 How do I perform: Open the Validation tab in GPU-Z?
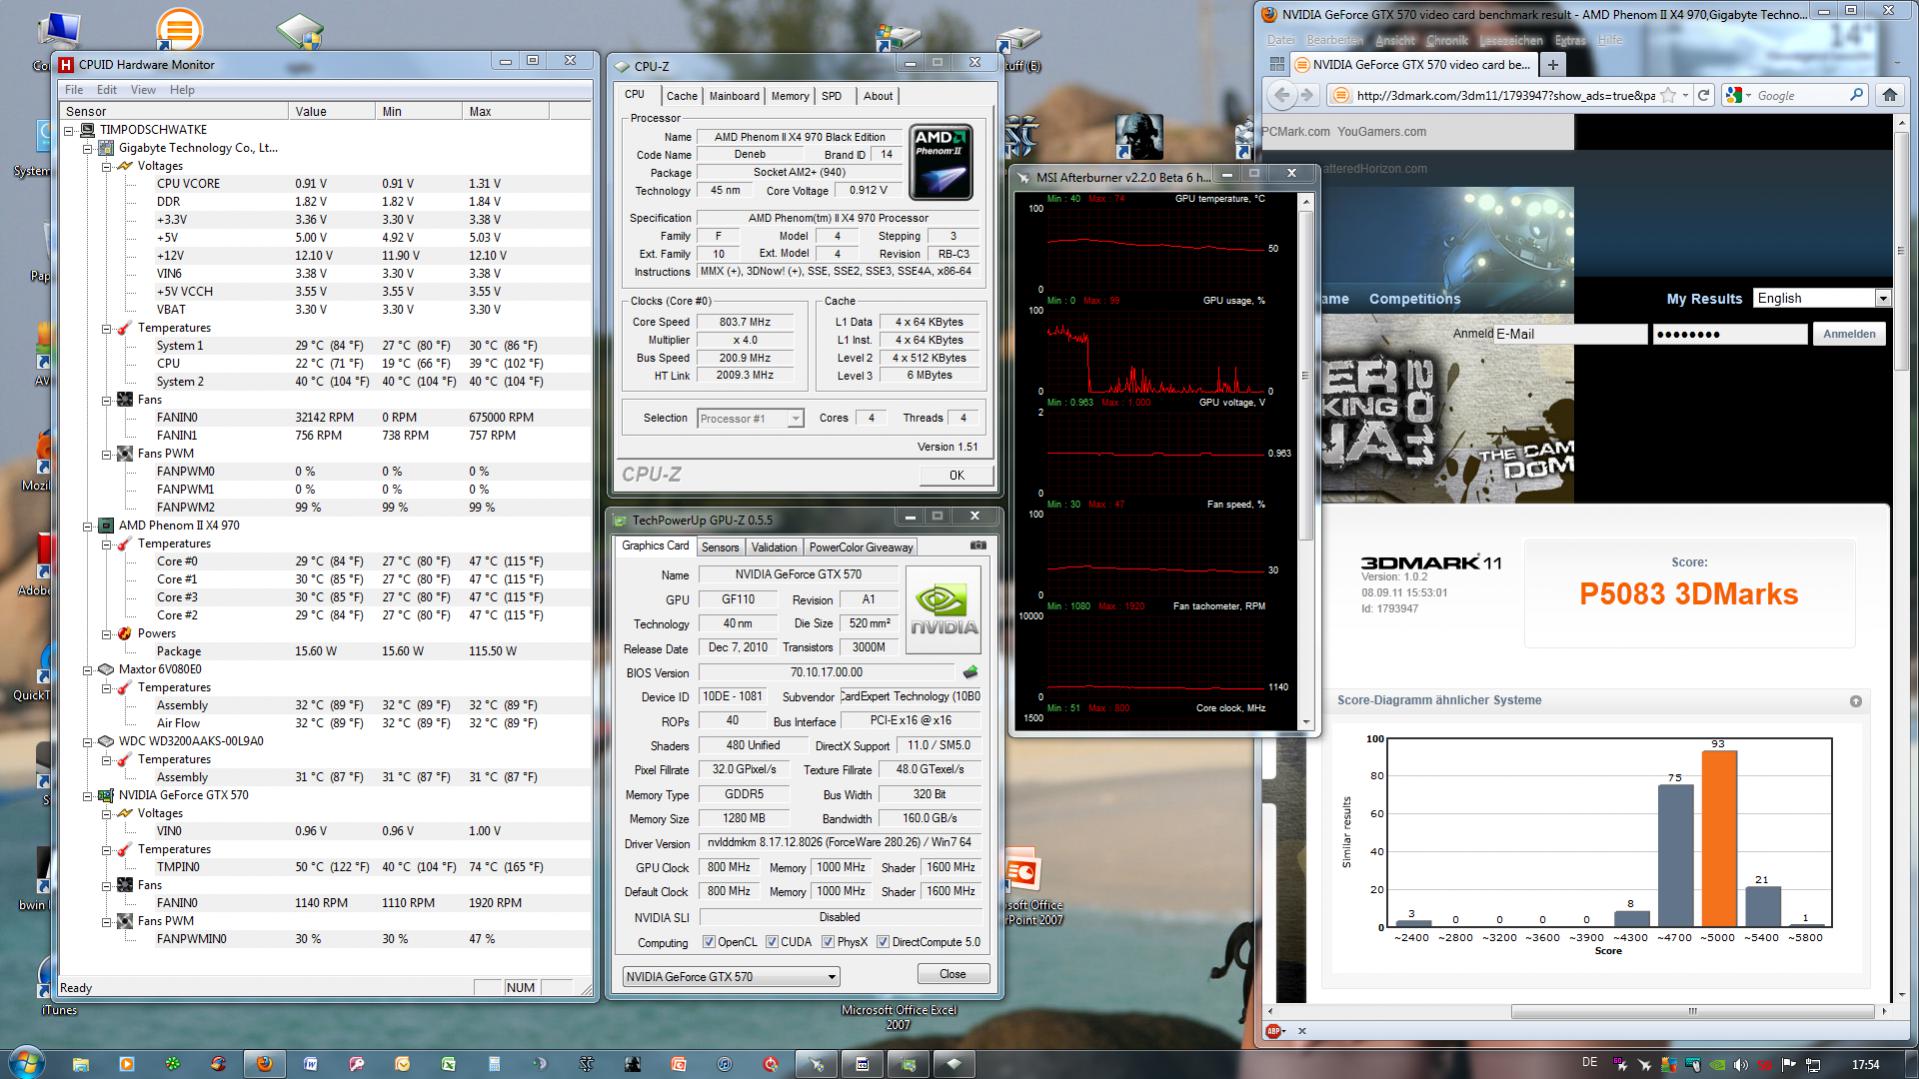coord(774,547)
